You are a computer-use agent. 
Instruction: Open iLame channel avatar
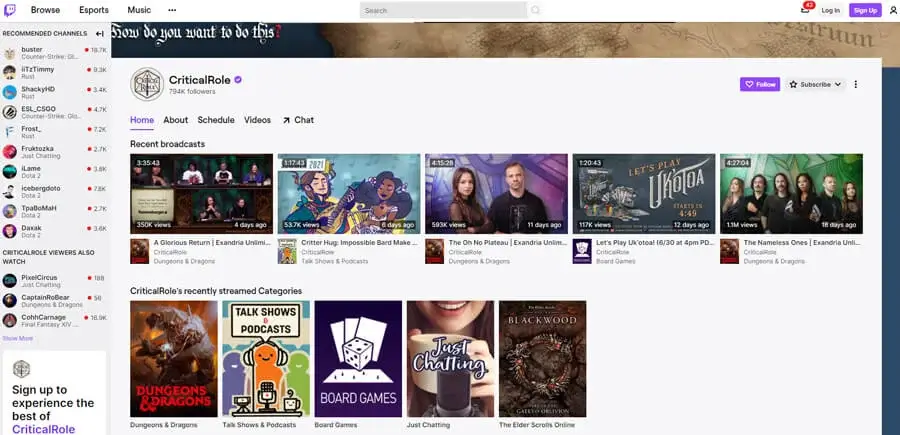9,172
